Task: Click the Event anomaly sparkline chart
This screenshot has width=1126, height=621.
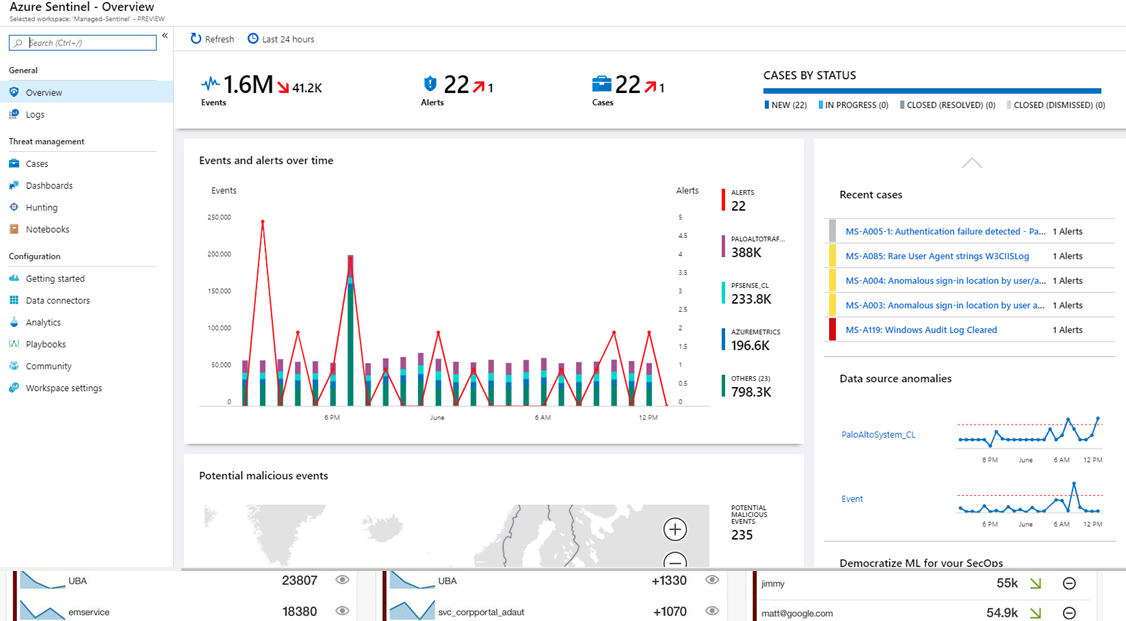Action: tap(1030, 498)
